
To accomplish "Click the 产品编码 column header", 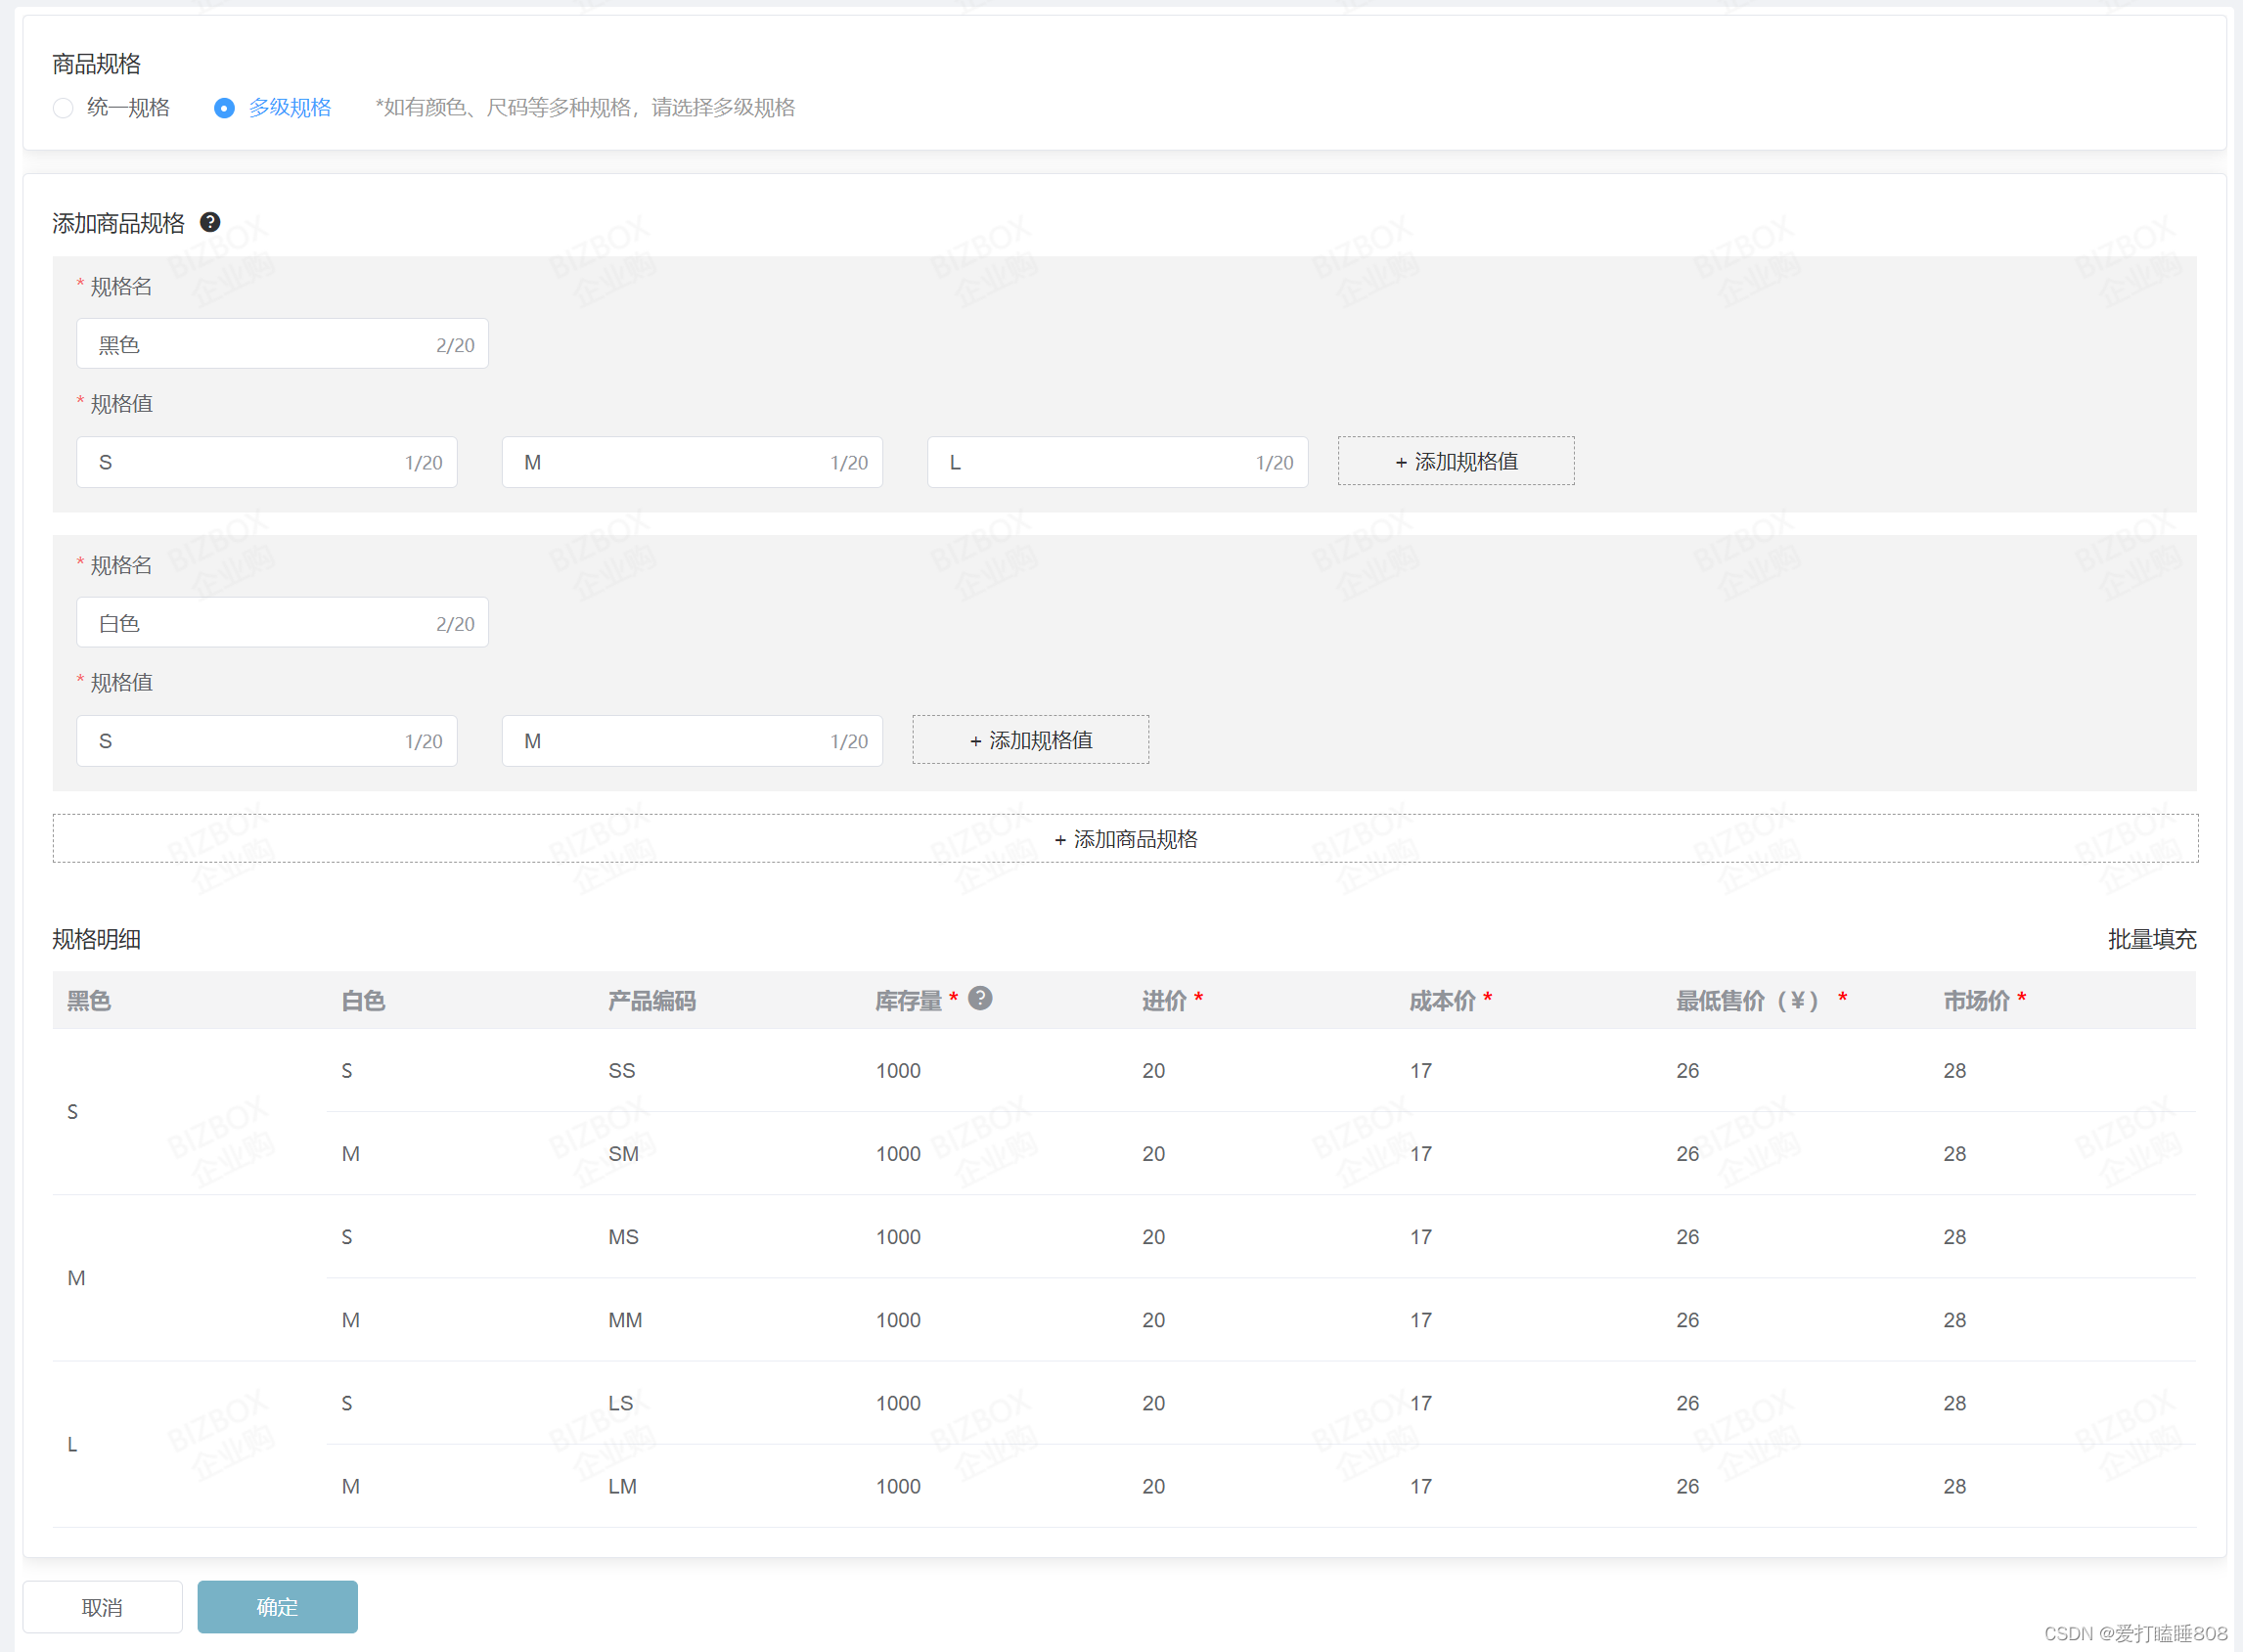I will click(651, 1001).
